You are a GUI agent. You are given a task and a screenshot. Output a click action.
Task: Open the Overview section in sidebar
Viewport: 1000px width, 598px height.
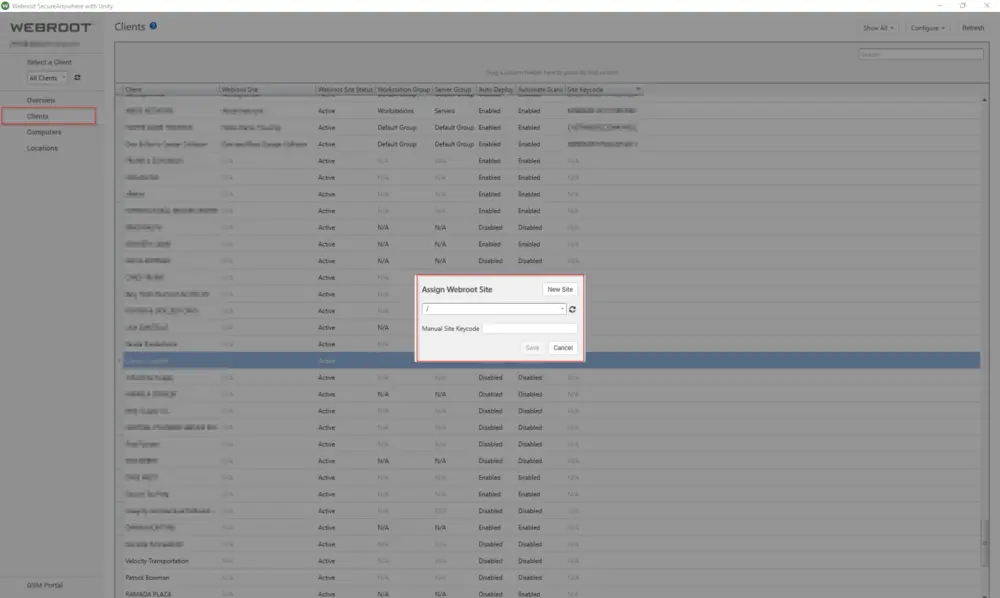[41, 100]
